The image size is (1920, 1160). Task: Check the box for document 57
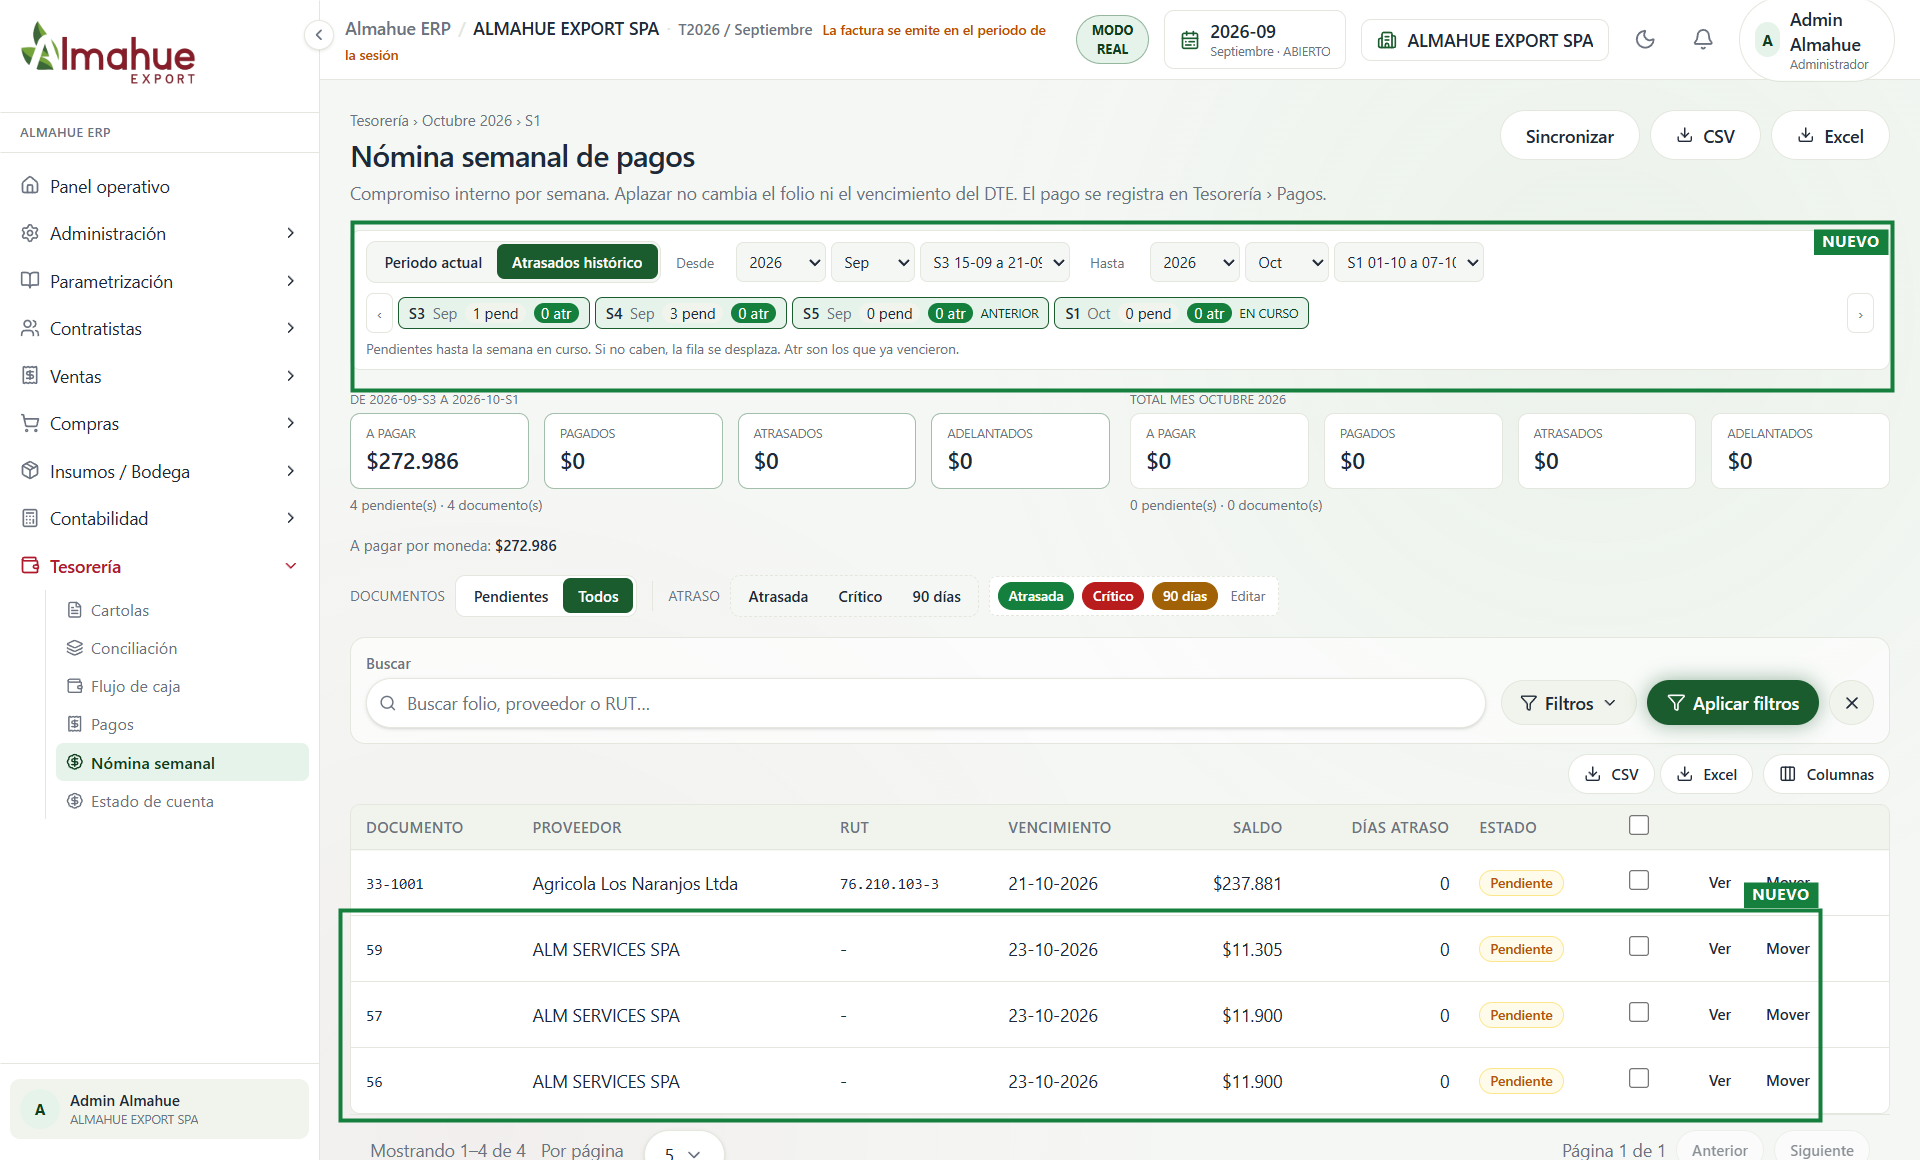point(1639,1012)
